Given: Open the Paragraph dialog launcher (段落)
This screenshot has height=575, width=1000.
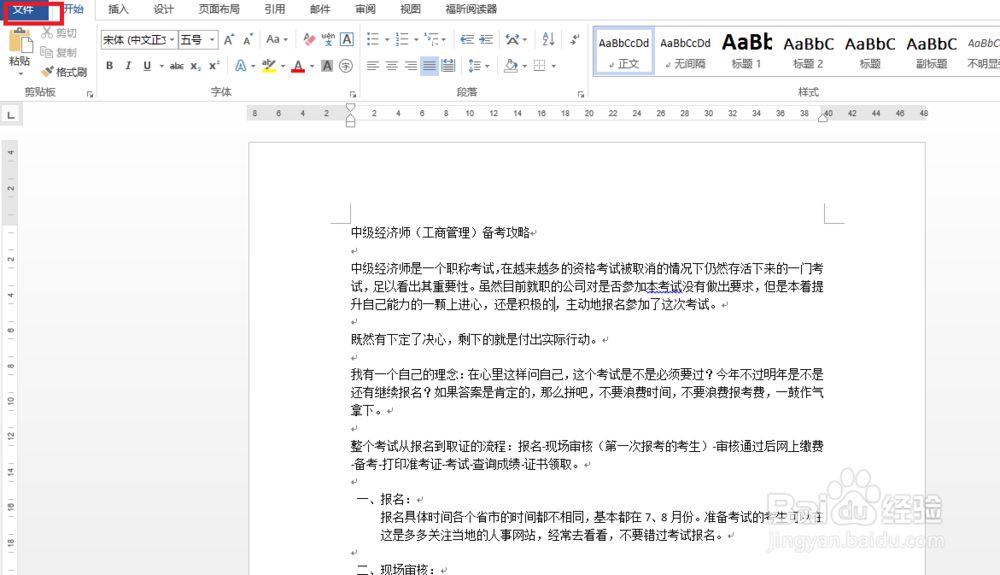Looking at the screenshot, I should [x=581, y=94].
